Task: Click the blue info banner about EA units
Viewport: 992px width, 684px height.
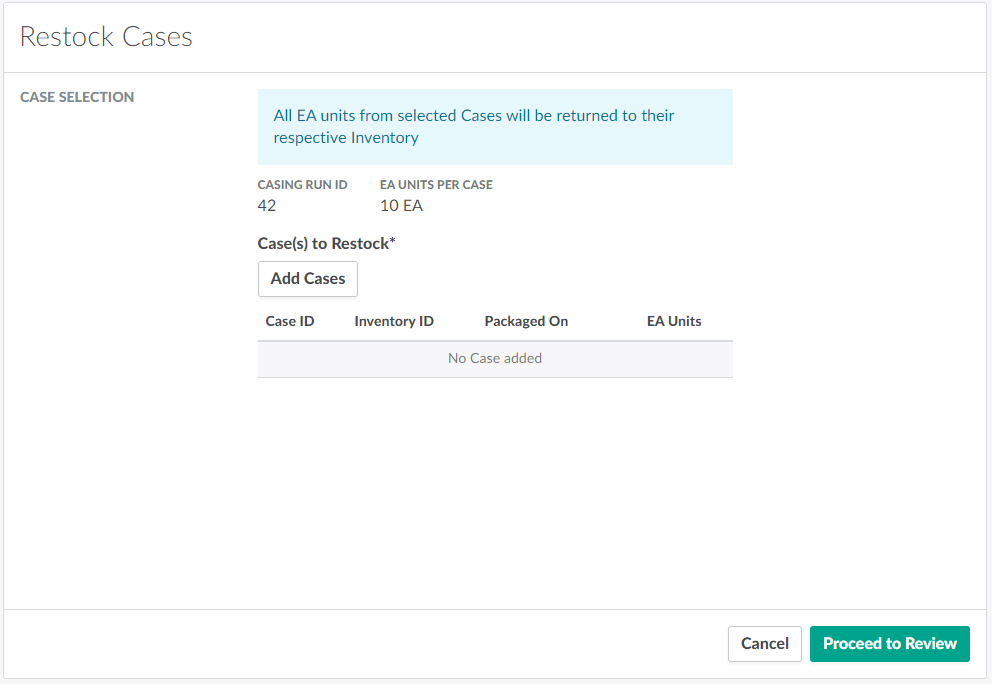Action: [x=494, y=127]
